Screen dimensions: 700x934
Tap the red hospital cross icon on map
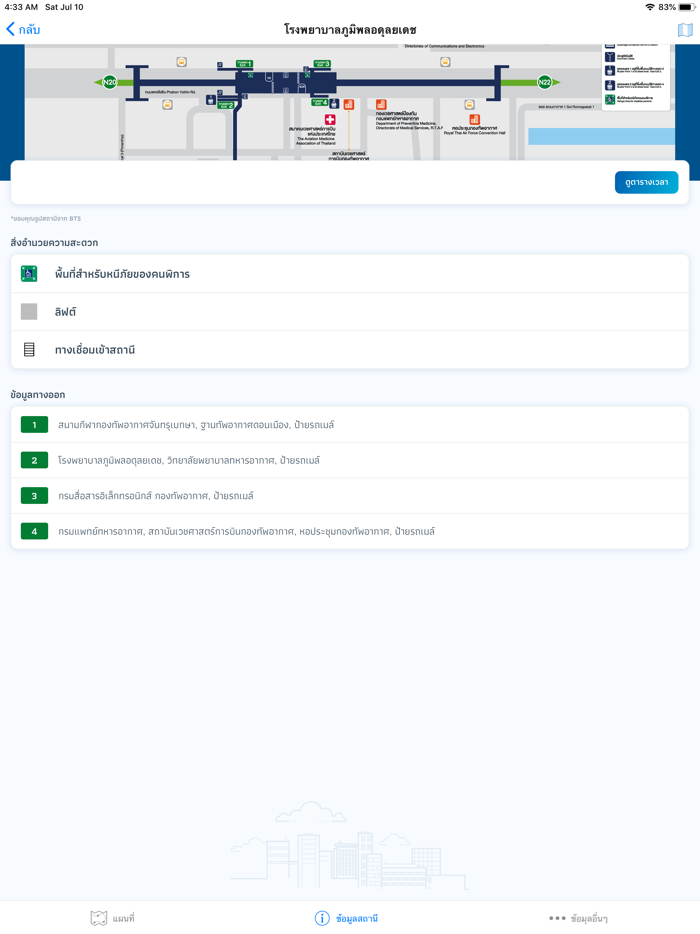click(329, 120)
